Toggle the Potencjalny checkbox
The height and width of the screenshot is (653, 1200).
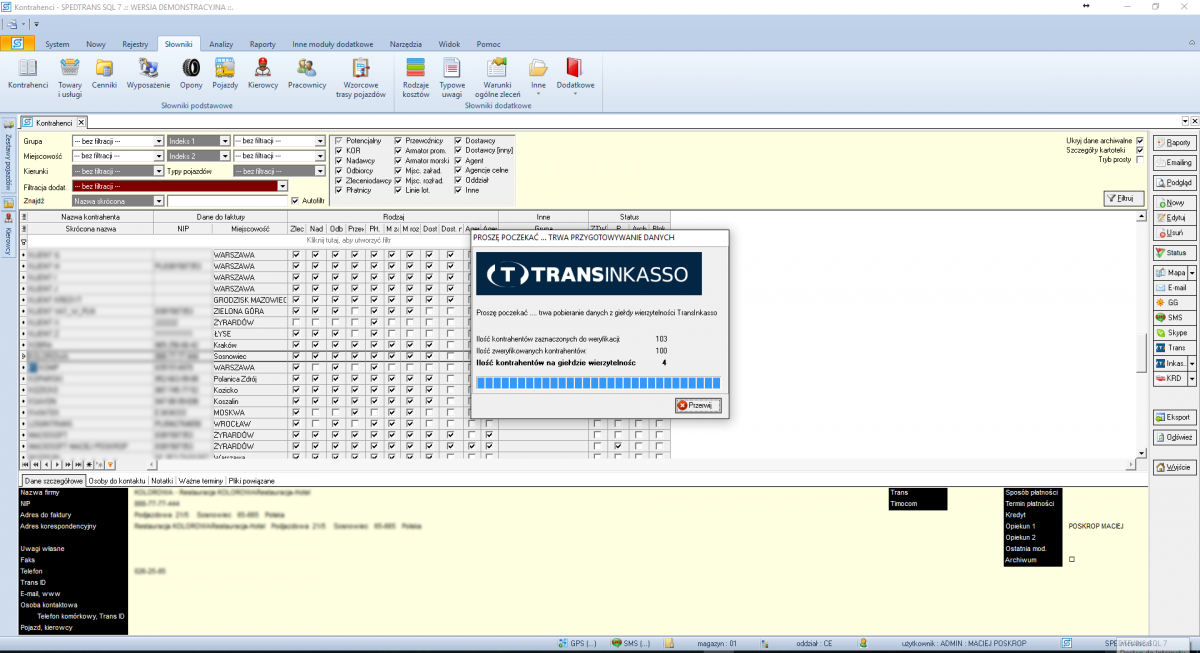(x=339, y=141)
